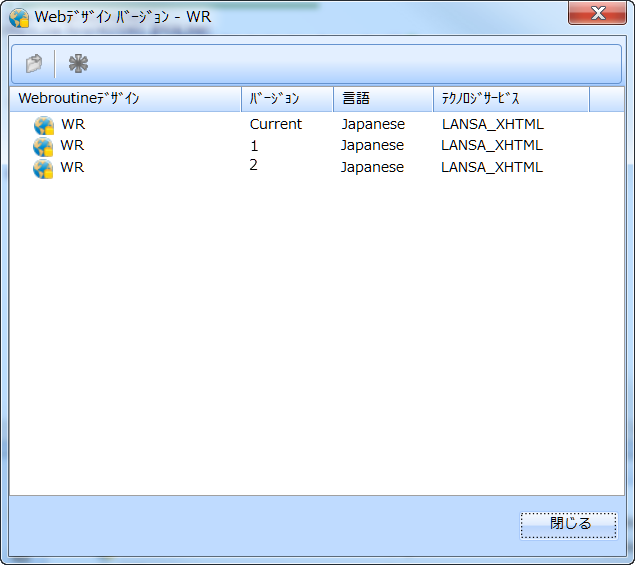Click 'Japanese' in the version 1 row
The width and height of the screenshot is (635, 565).
(x=372, y=145)
